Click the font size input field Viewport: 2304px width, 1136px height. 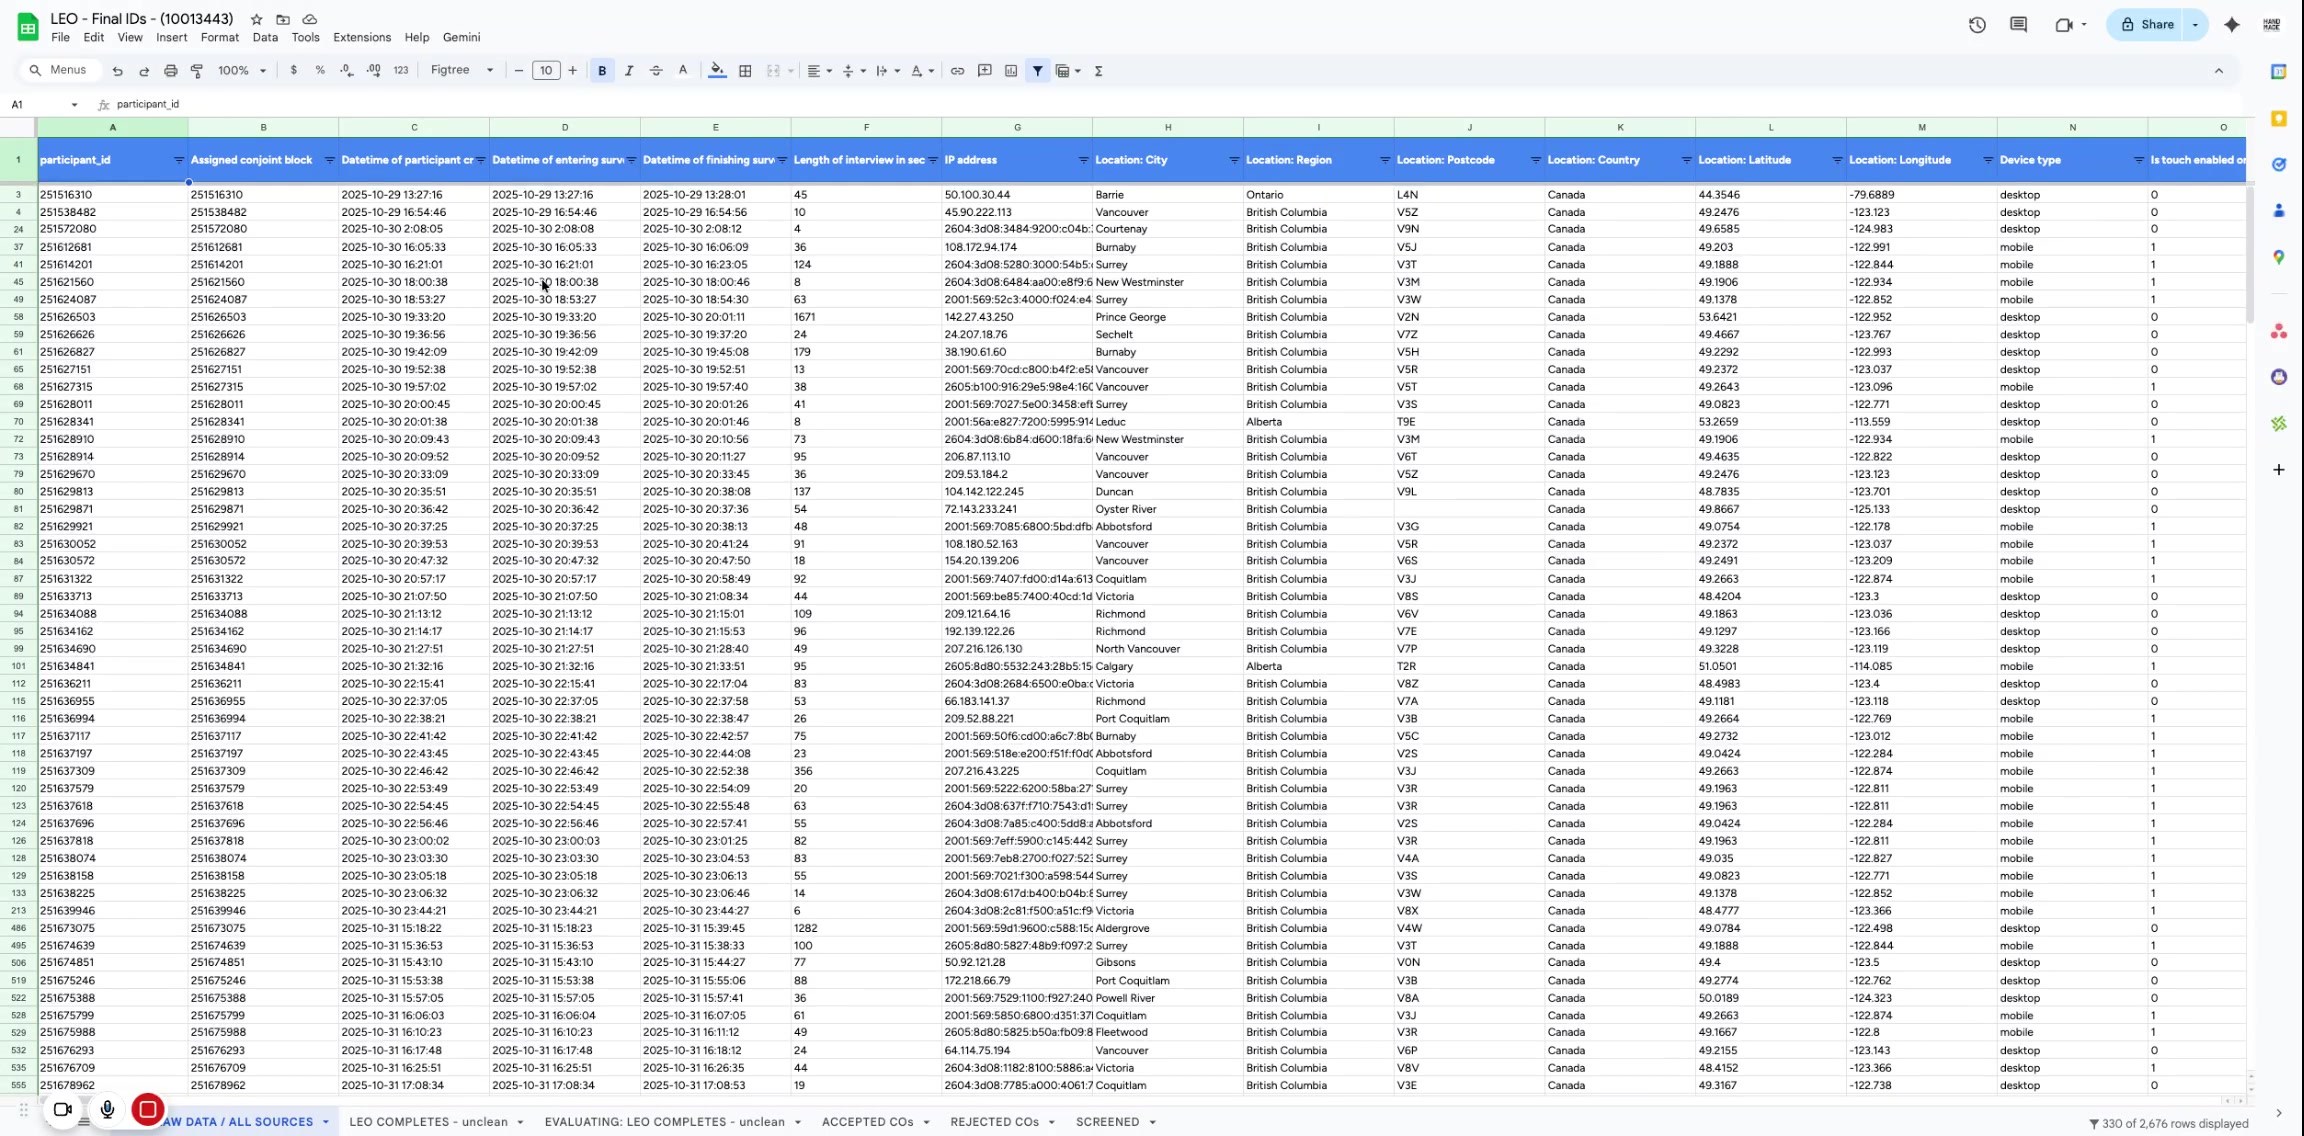545,71
